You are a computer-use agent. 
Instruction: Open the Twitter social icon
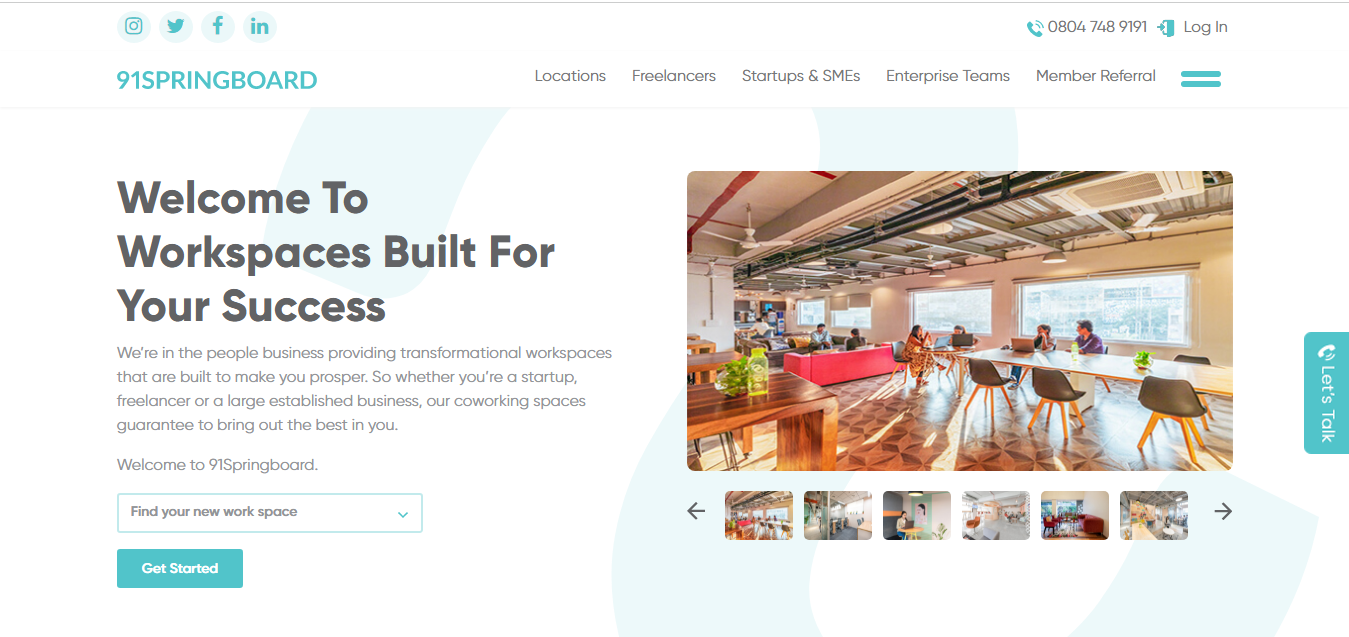tap(176, 27)
